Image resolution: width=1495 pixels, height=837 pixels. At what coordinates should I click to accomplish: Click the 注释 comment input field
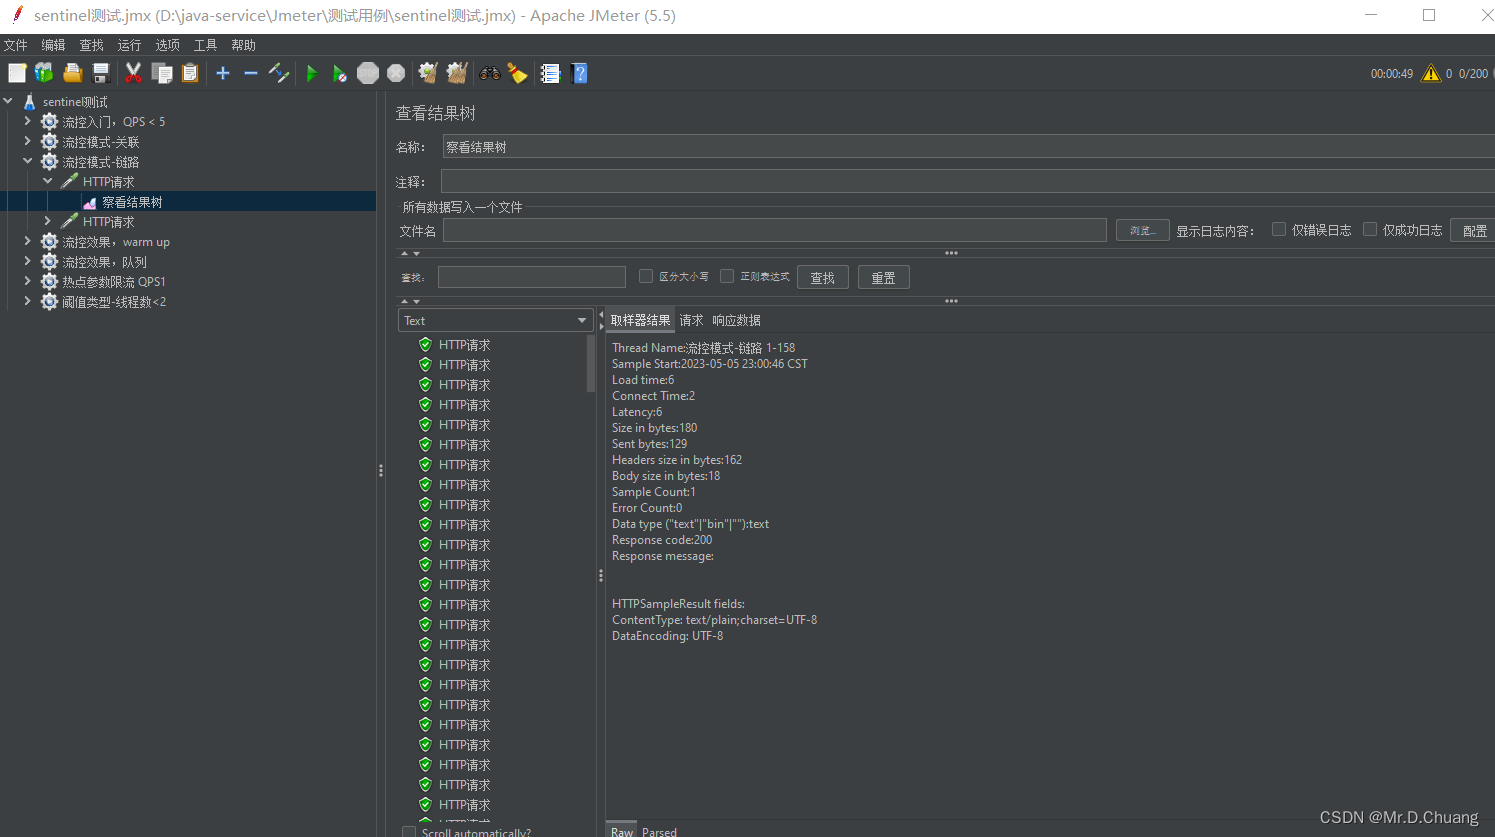(x=968, y=181)
